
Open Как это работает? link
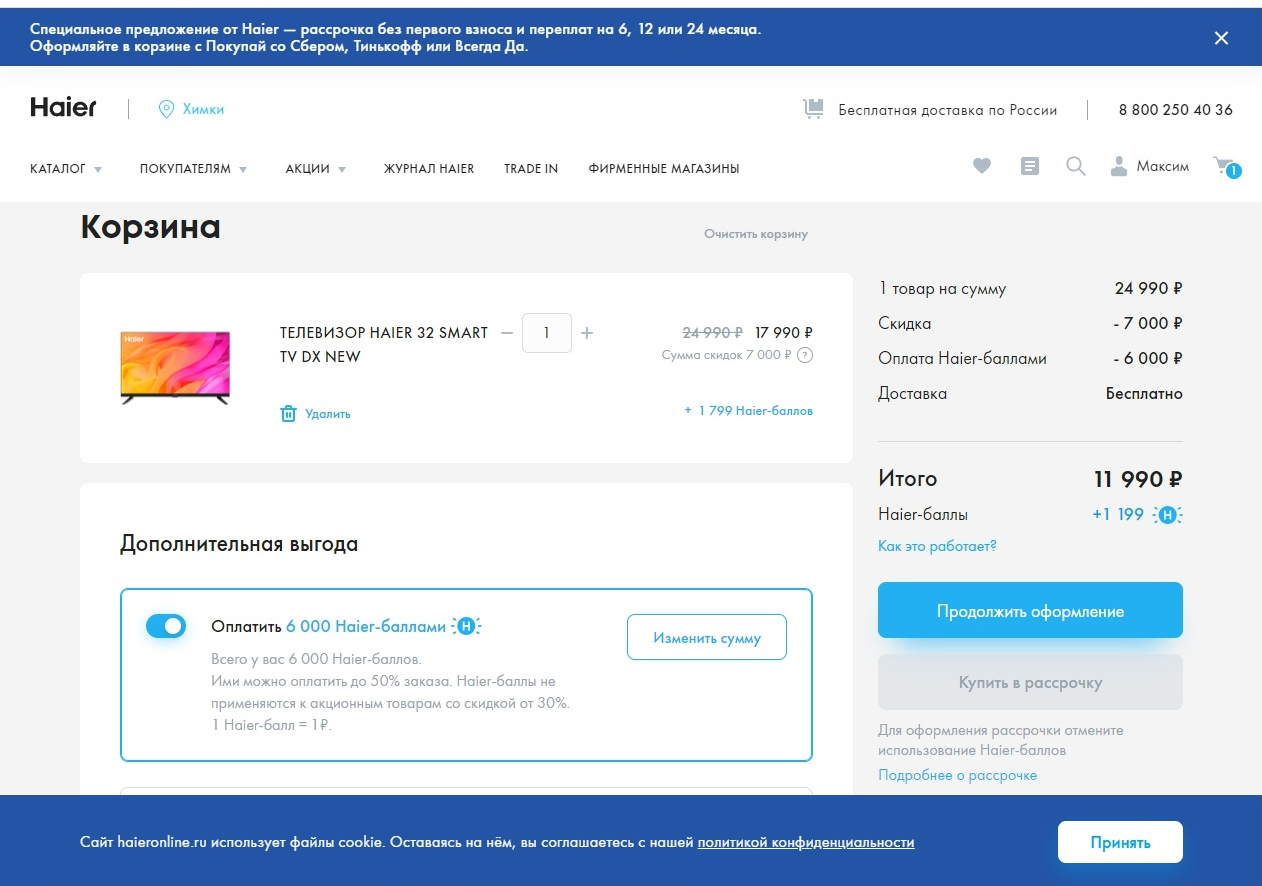coord(937,546)
